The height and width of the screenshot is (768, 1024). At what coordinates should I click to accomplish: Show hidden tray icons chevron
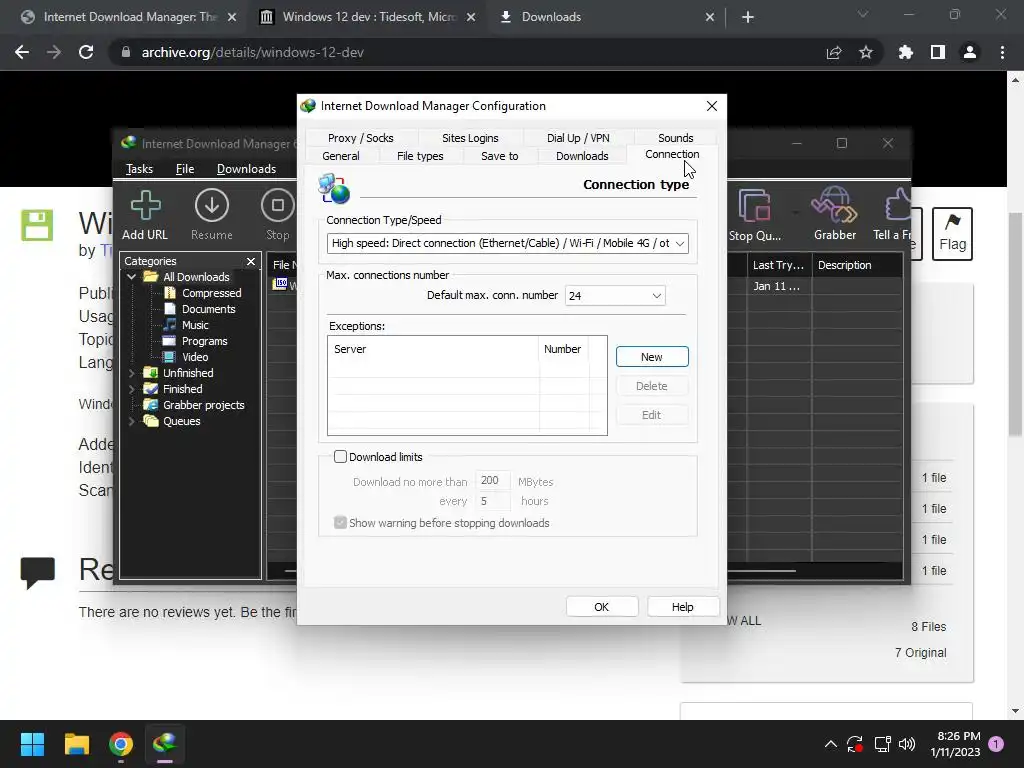[x=830, y=744]
